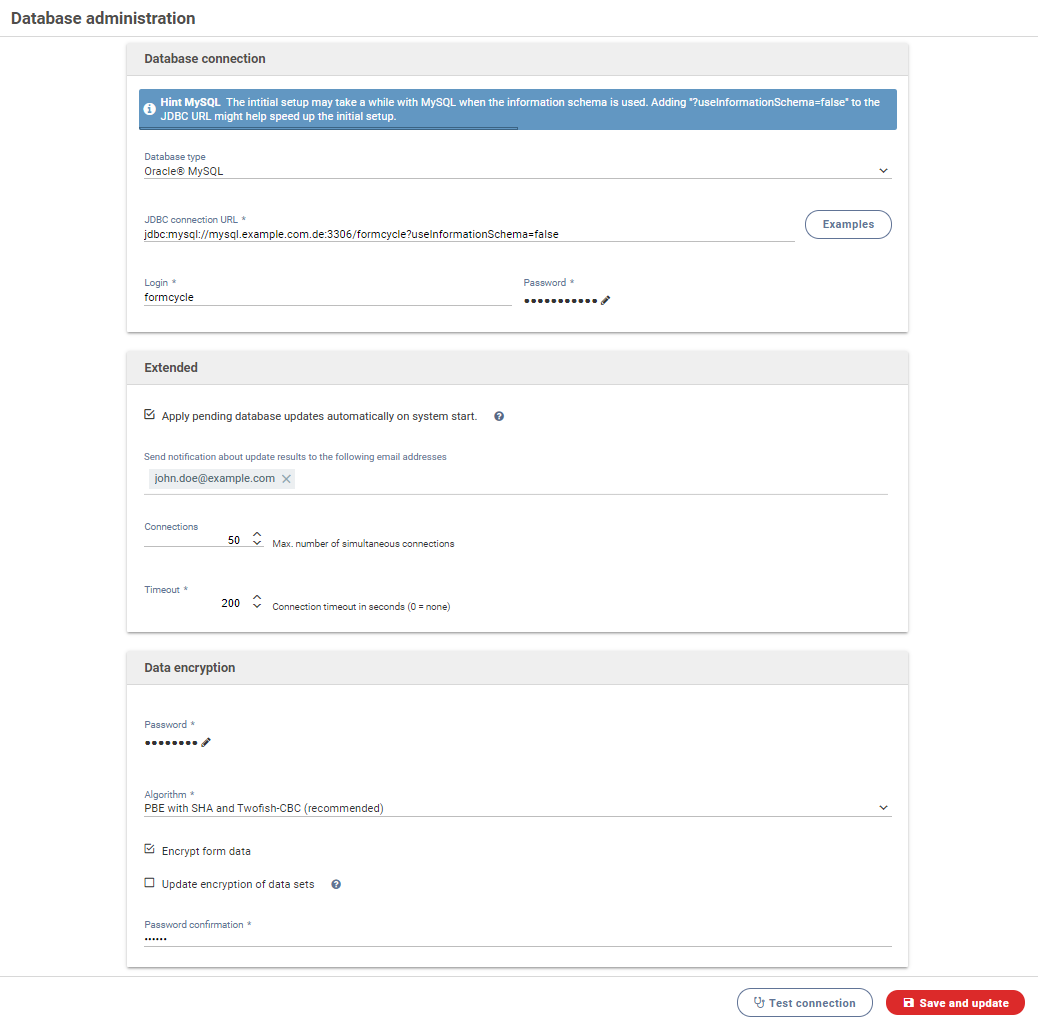Click the Test connection button
1038x1035 pixels.
click(x=805, y=1003)
